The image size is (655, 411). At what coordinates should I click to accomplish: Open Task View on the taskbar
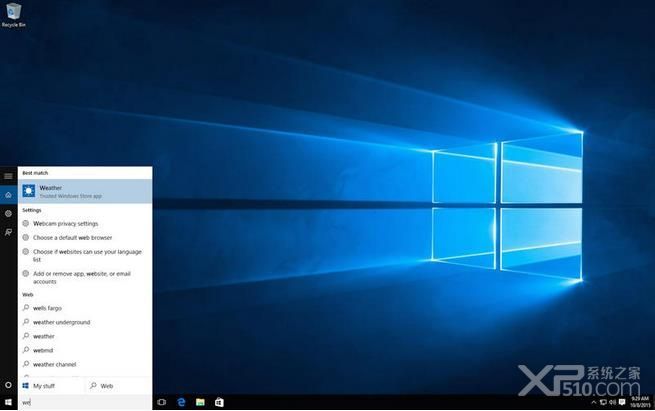click(x=162, y=402)
